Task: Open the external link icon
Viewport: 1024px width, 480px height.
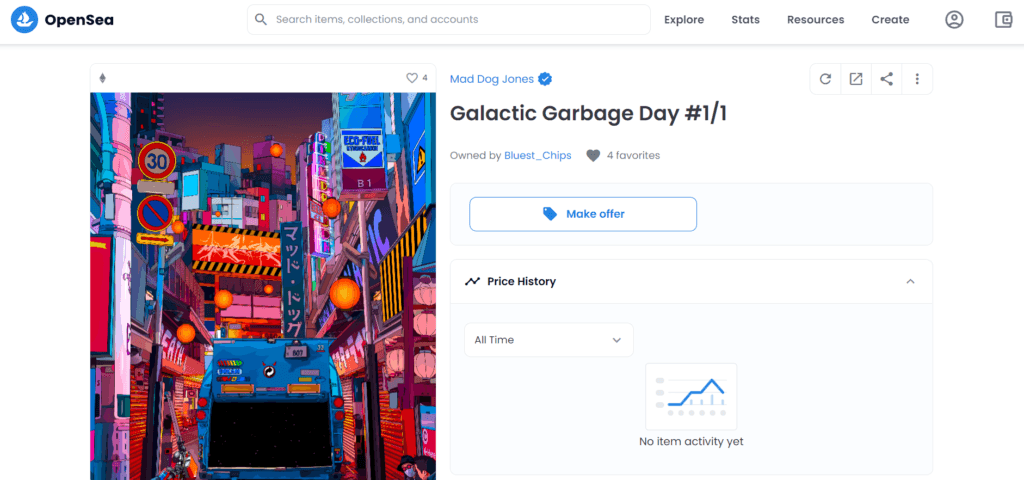Action: (x=856, y=79)
